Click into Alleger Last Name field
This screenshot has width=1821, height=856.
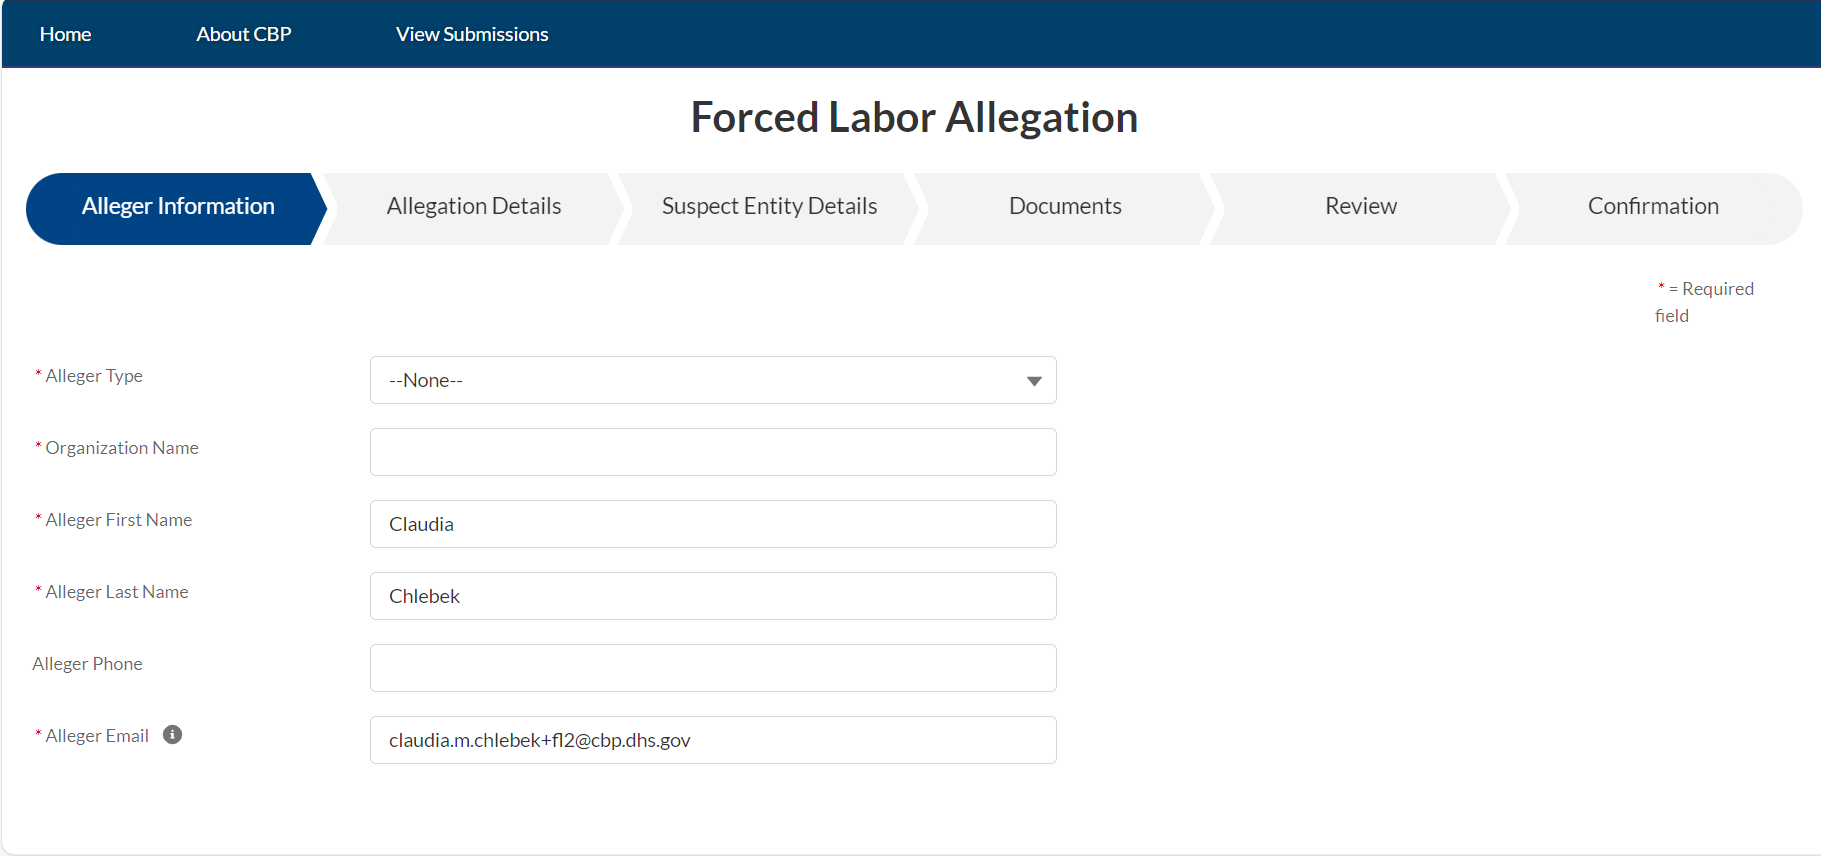[713, 596]
